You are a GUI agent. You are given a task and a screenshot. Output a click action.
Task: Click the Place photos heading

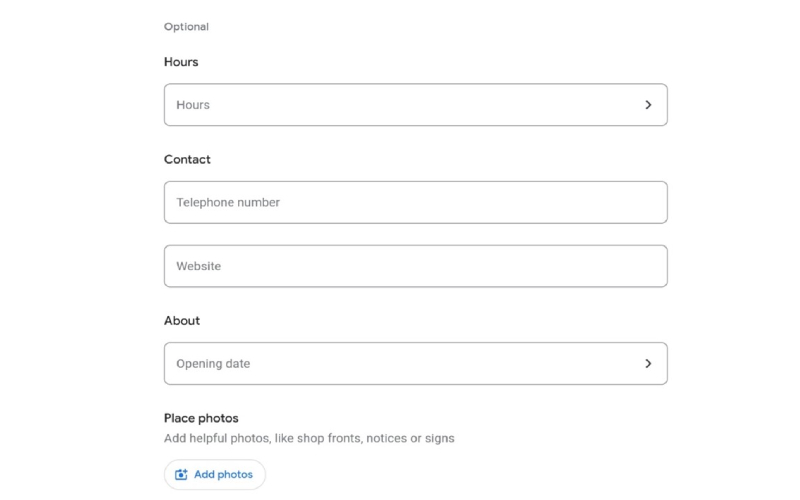coord(201,418)
